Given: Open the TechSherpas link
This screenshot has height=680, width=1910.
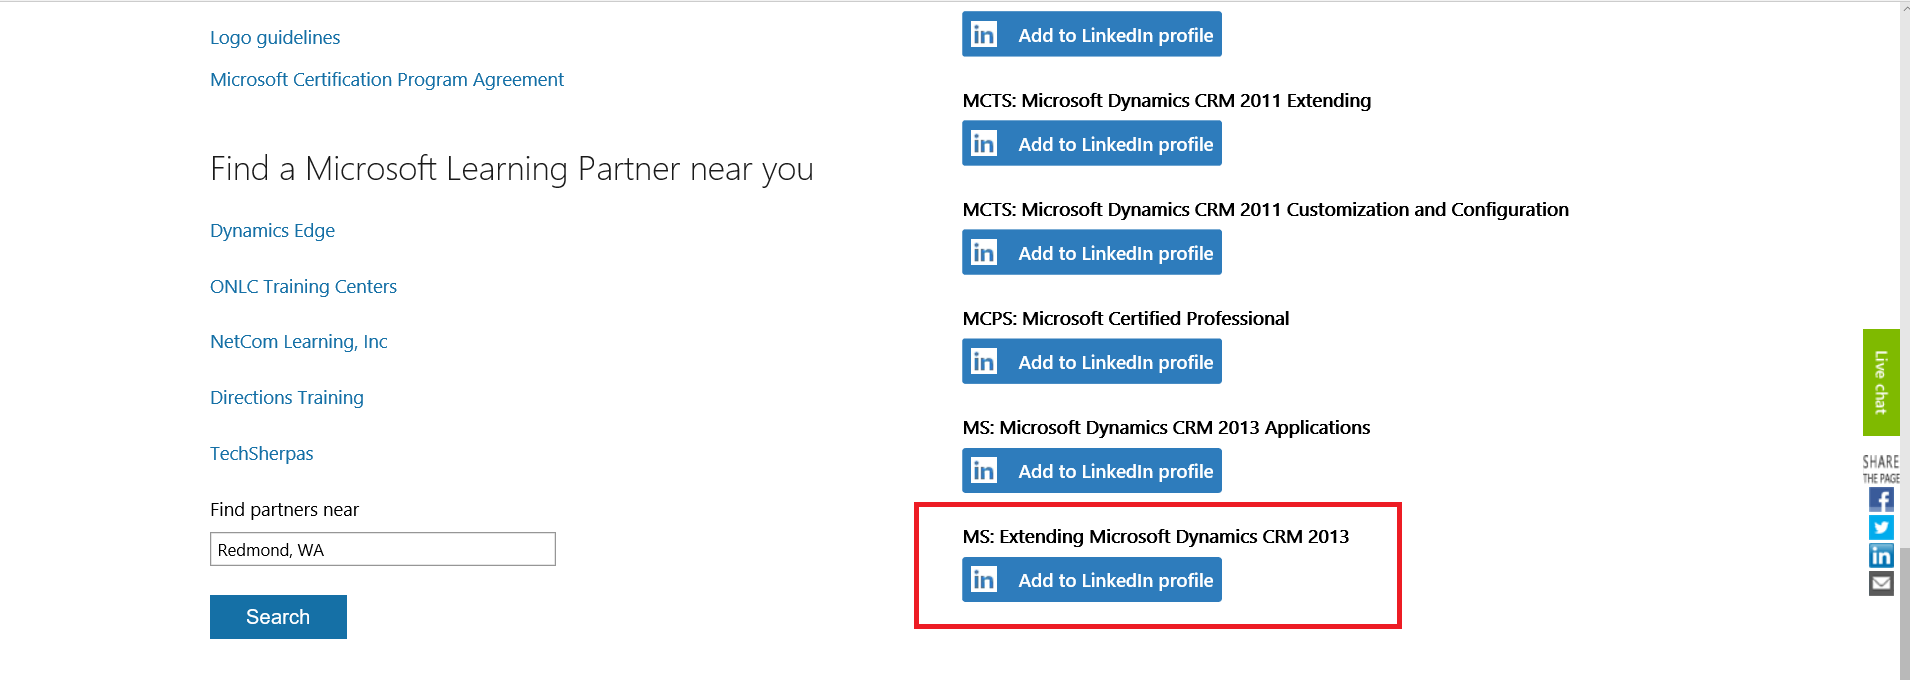Looking at the screenshot, I should pos(261,454).
